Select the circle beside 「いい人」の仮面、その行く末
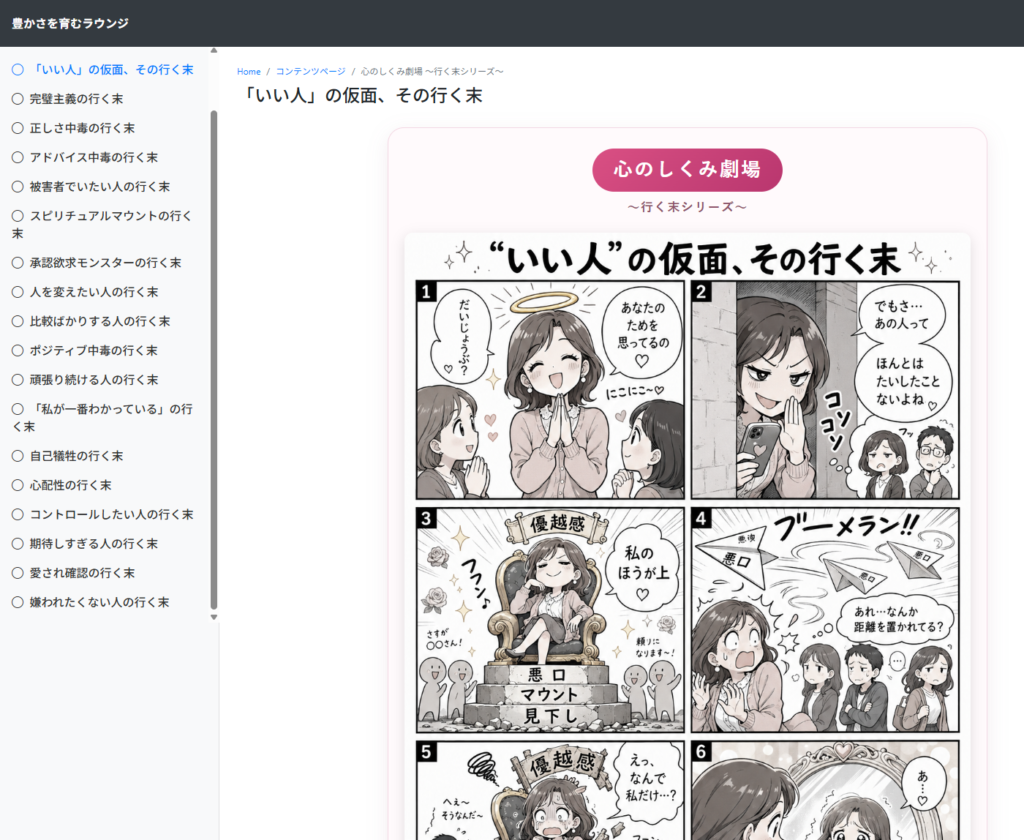Image resolution: width=1024 pixels, height=840 pixels. coord(18,70)
